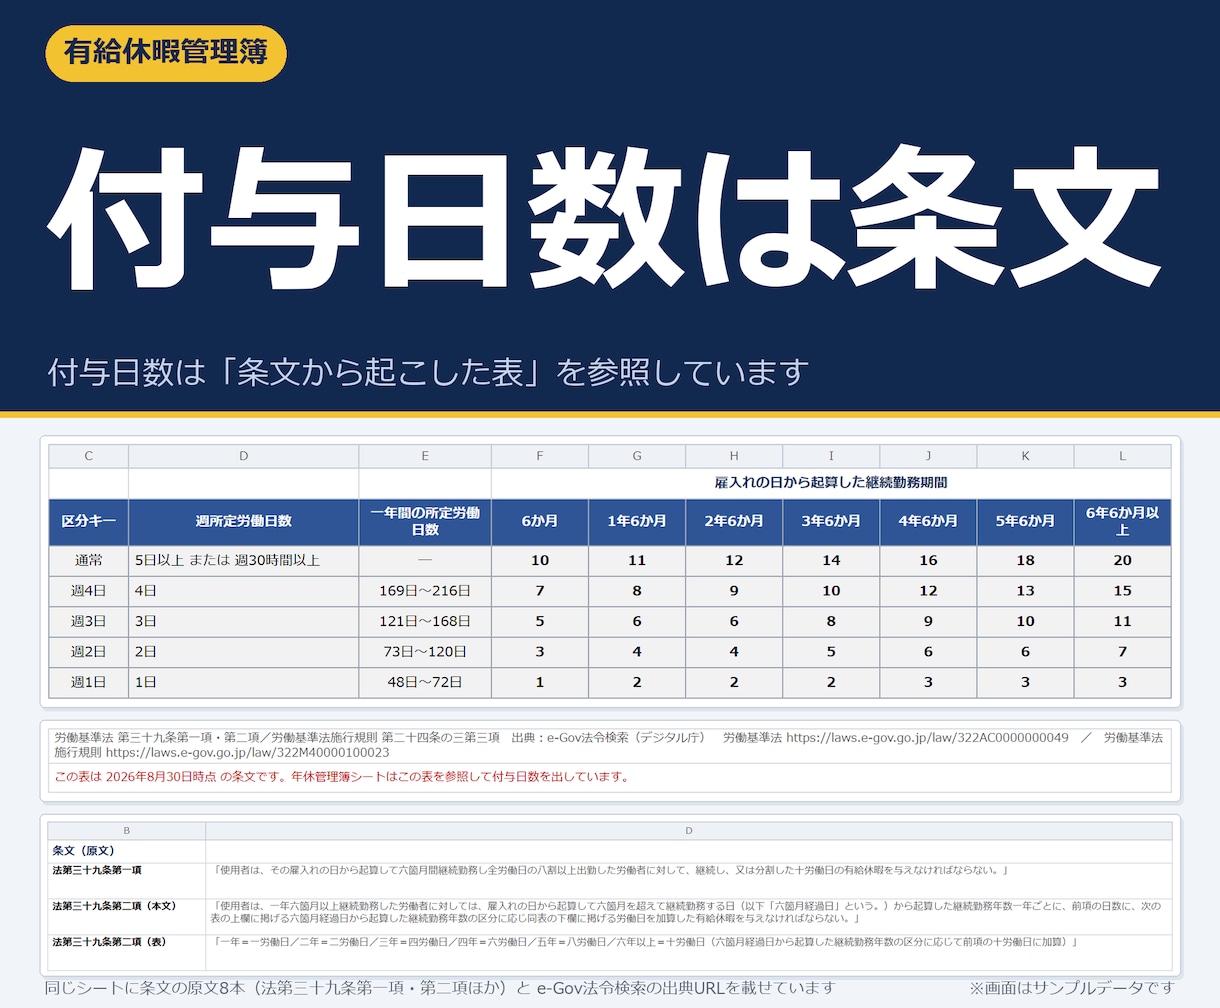Select the 通常 row key cell
Image resolution: width=1220 pixels, height=1008 pixels.
tap(89, 561)
